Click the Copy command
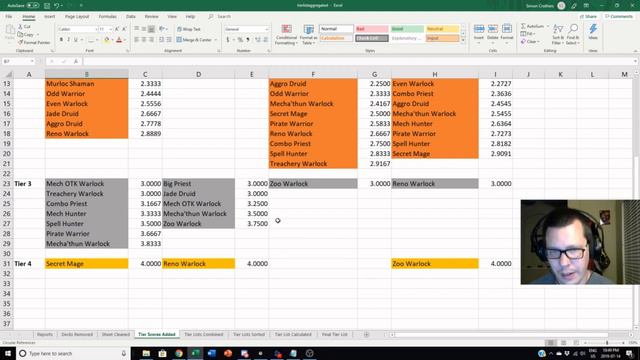The width and height of the screenshot is (640, 360). pos(26,35)
